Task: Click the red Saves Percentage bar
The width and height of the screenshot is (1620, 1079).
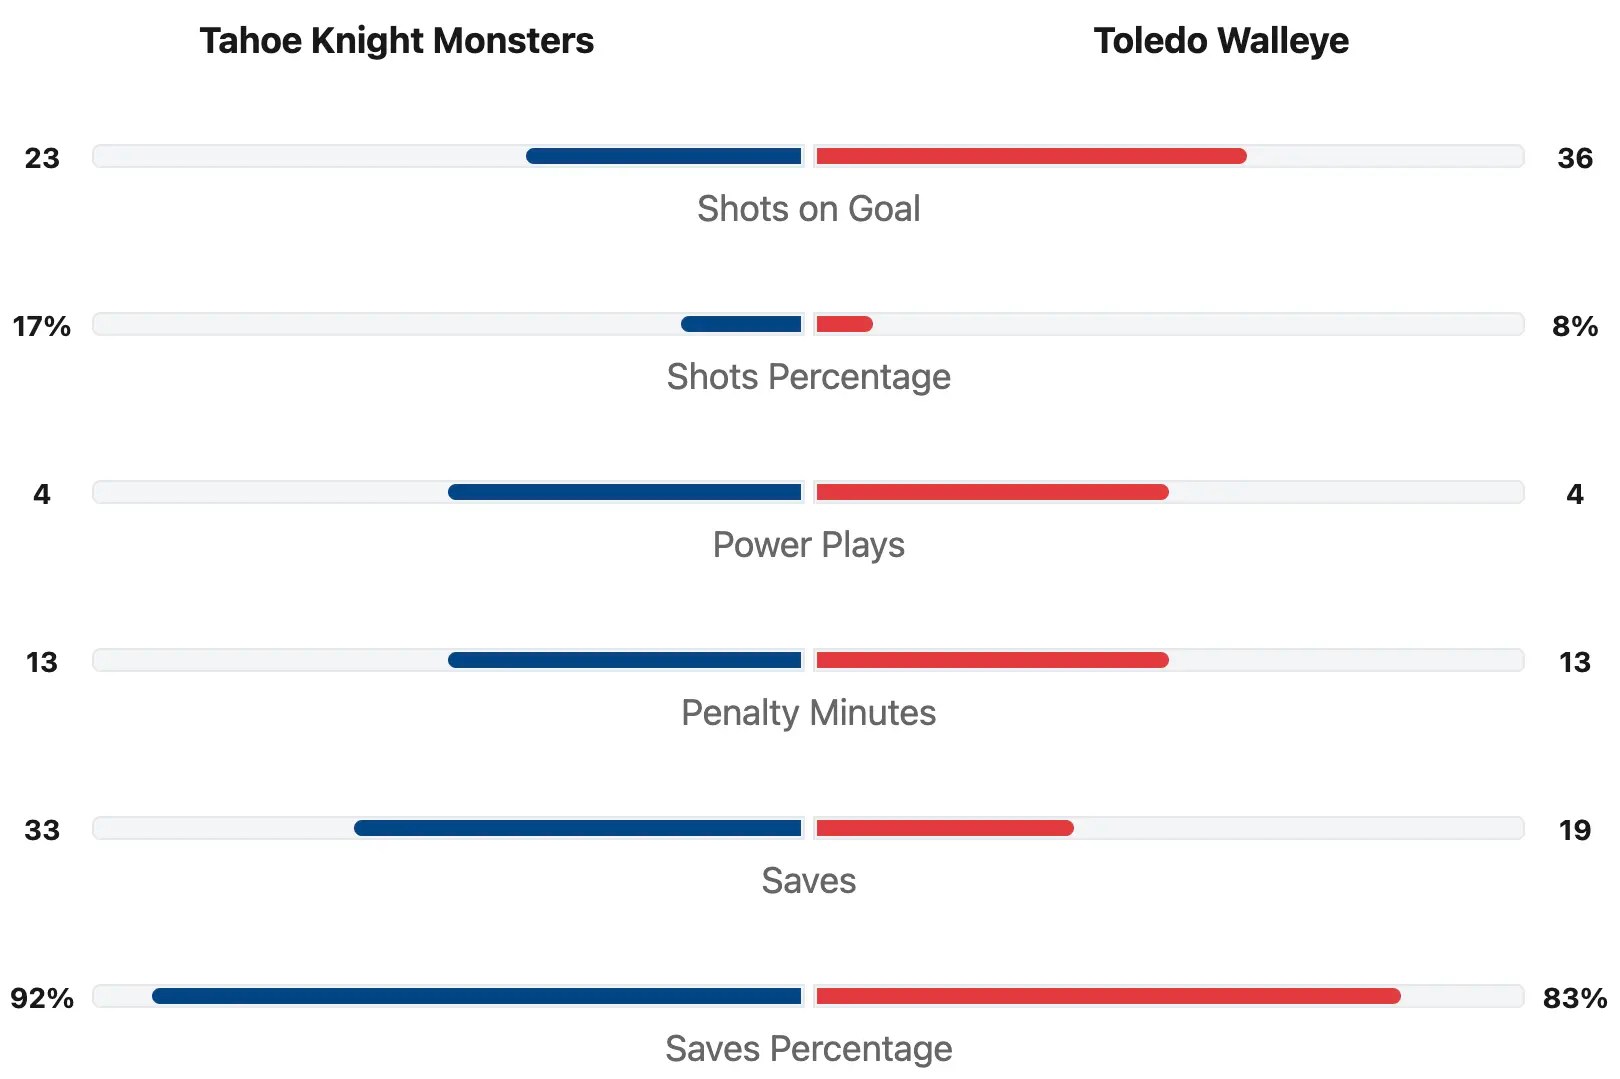Action: tap(1108, 996)
